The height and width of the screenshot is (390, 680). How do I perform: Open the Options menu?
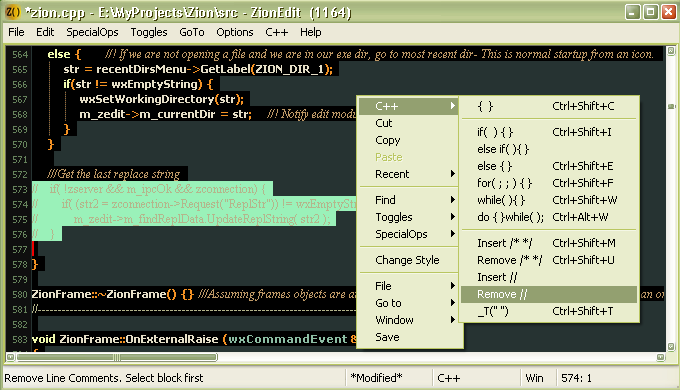click(235, 32)
